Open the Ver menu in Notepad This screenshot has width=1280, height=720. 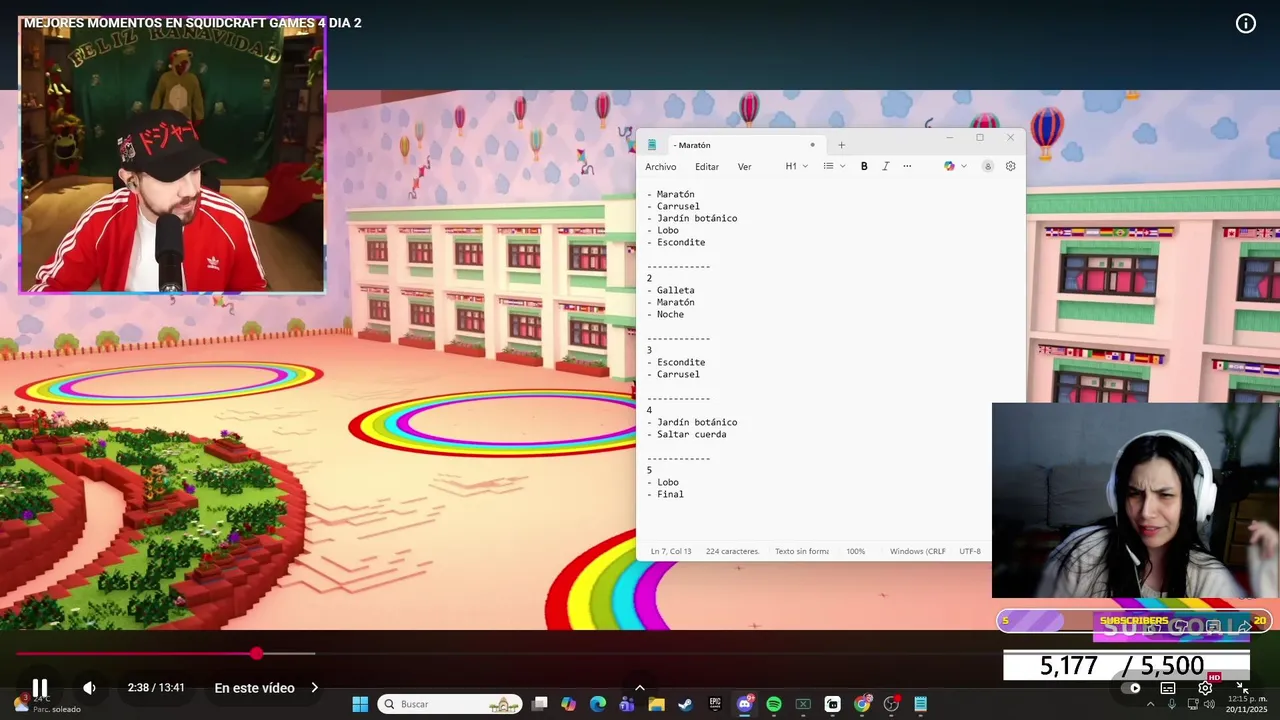(x=745, y=167)
